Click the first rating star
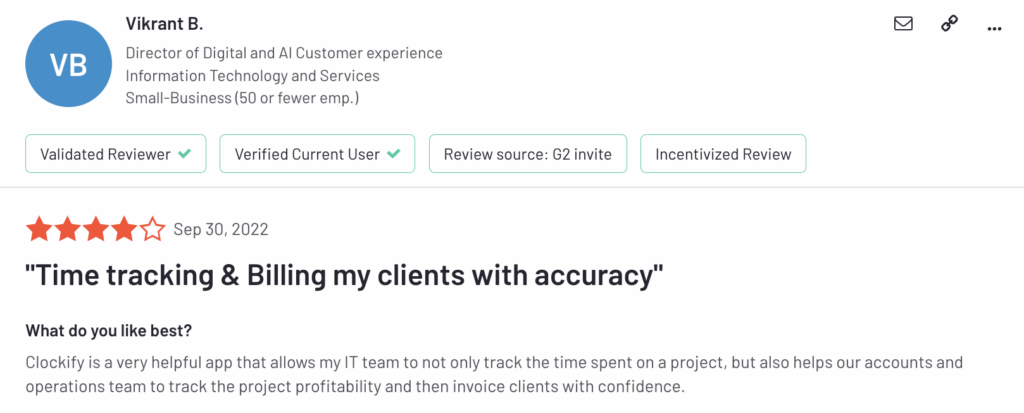 [39, 229]
